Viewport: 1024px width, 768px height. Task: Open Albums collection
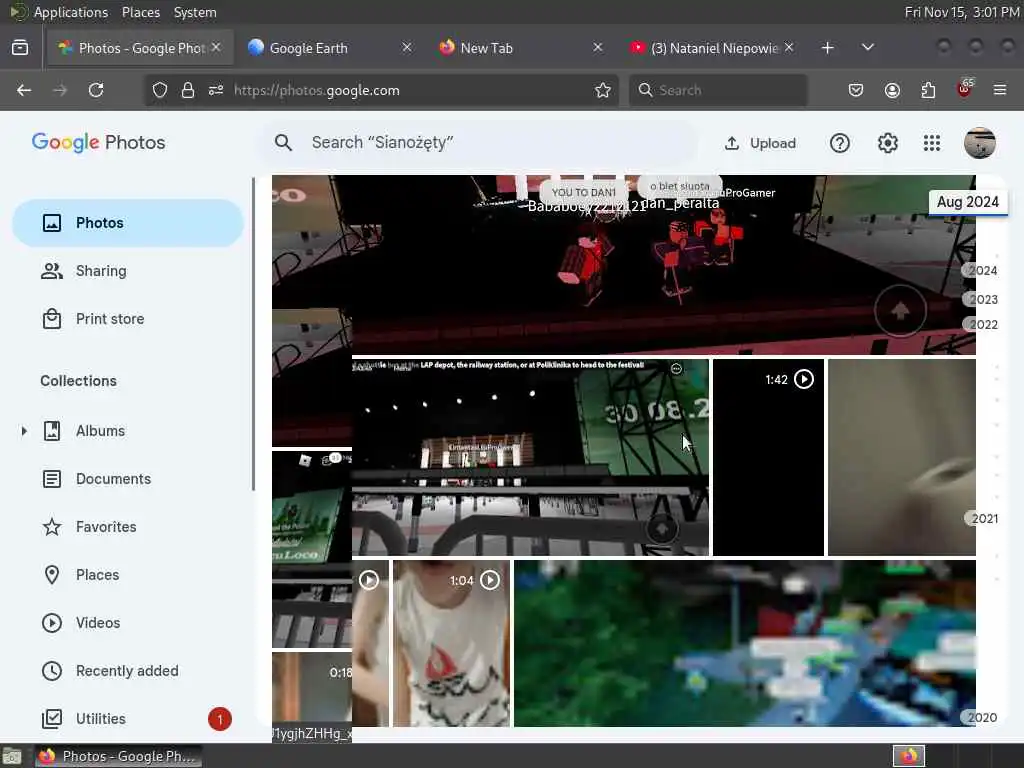pos(100,431)
